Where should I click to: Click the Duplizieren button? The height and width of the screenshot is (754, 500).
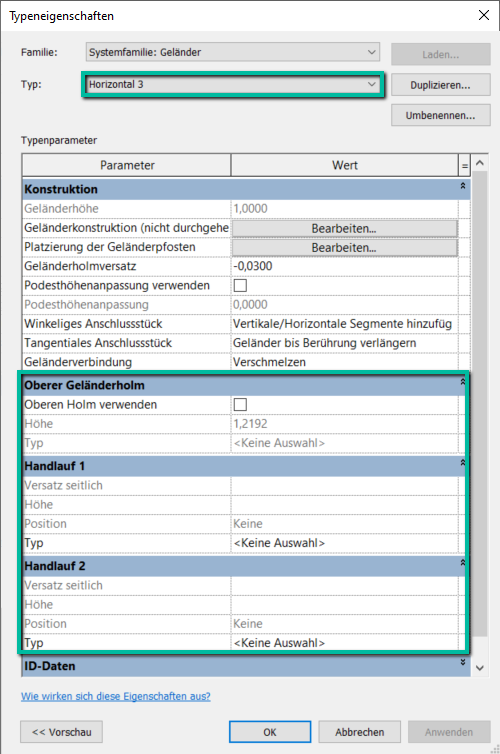tap(440, 85)
